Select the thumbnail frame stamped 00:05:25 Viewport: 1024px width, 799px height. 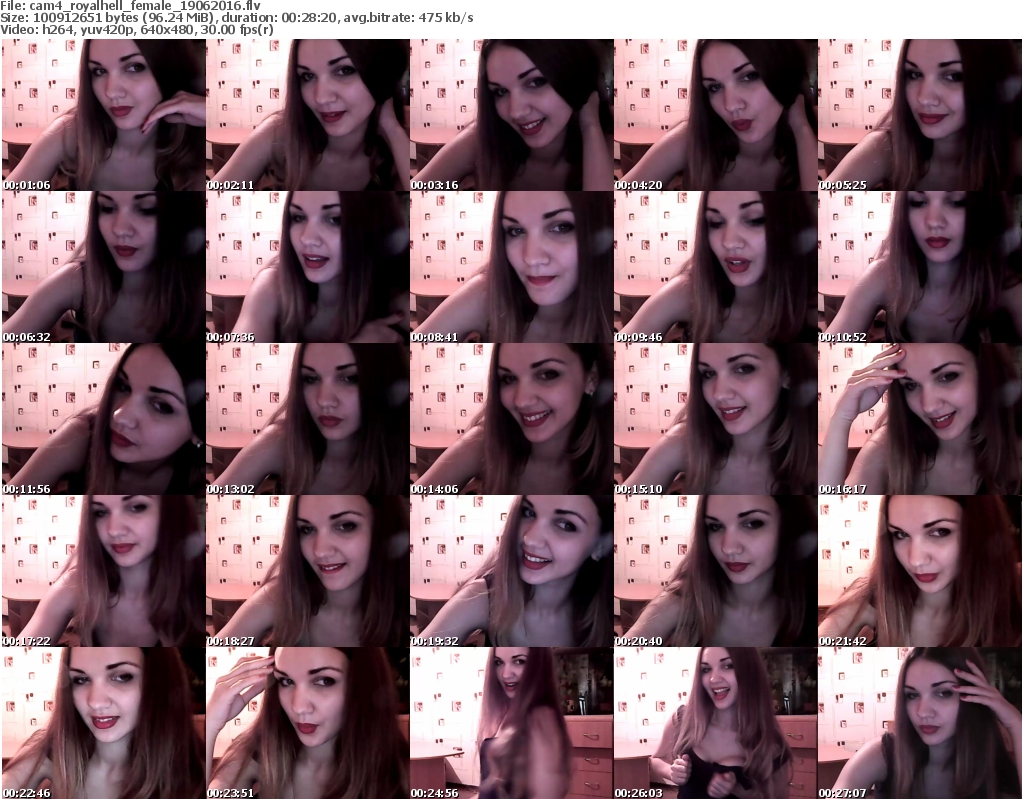coord(920,115)
